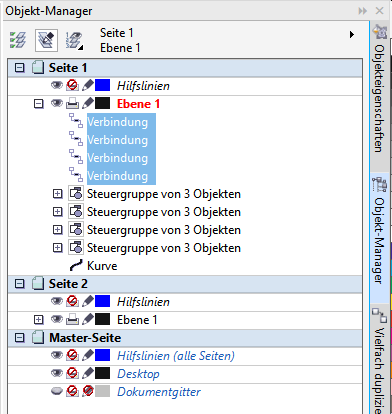Viewport: 392px width, 414px height.
Task: Click black swatch of Desktop layer
Action: [102, 374]
